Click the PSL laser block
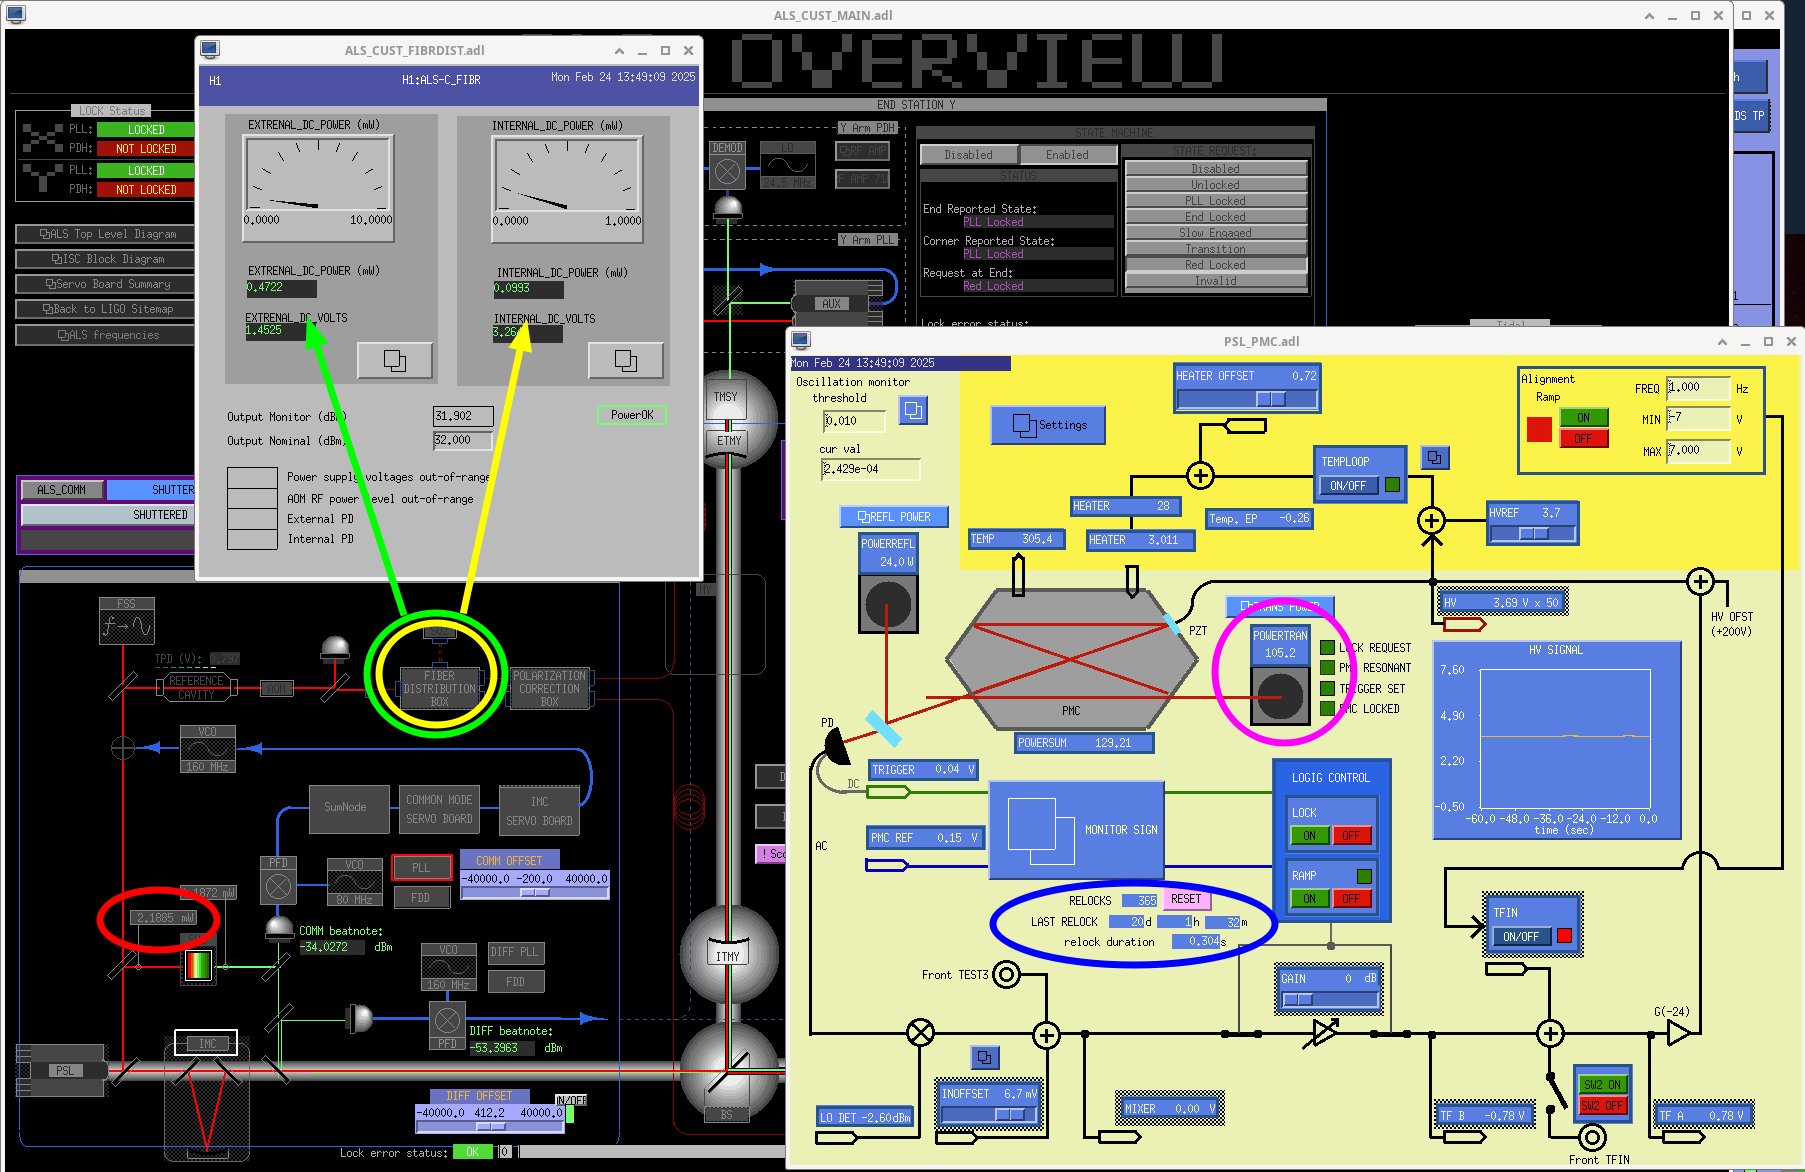 click(x=65, y=1070)
